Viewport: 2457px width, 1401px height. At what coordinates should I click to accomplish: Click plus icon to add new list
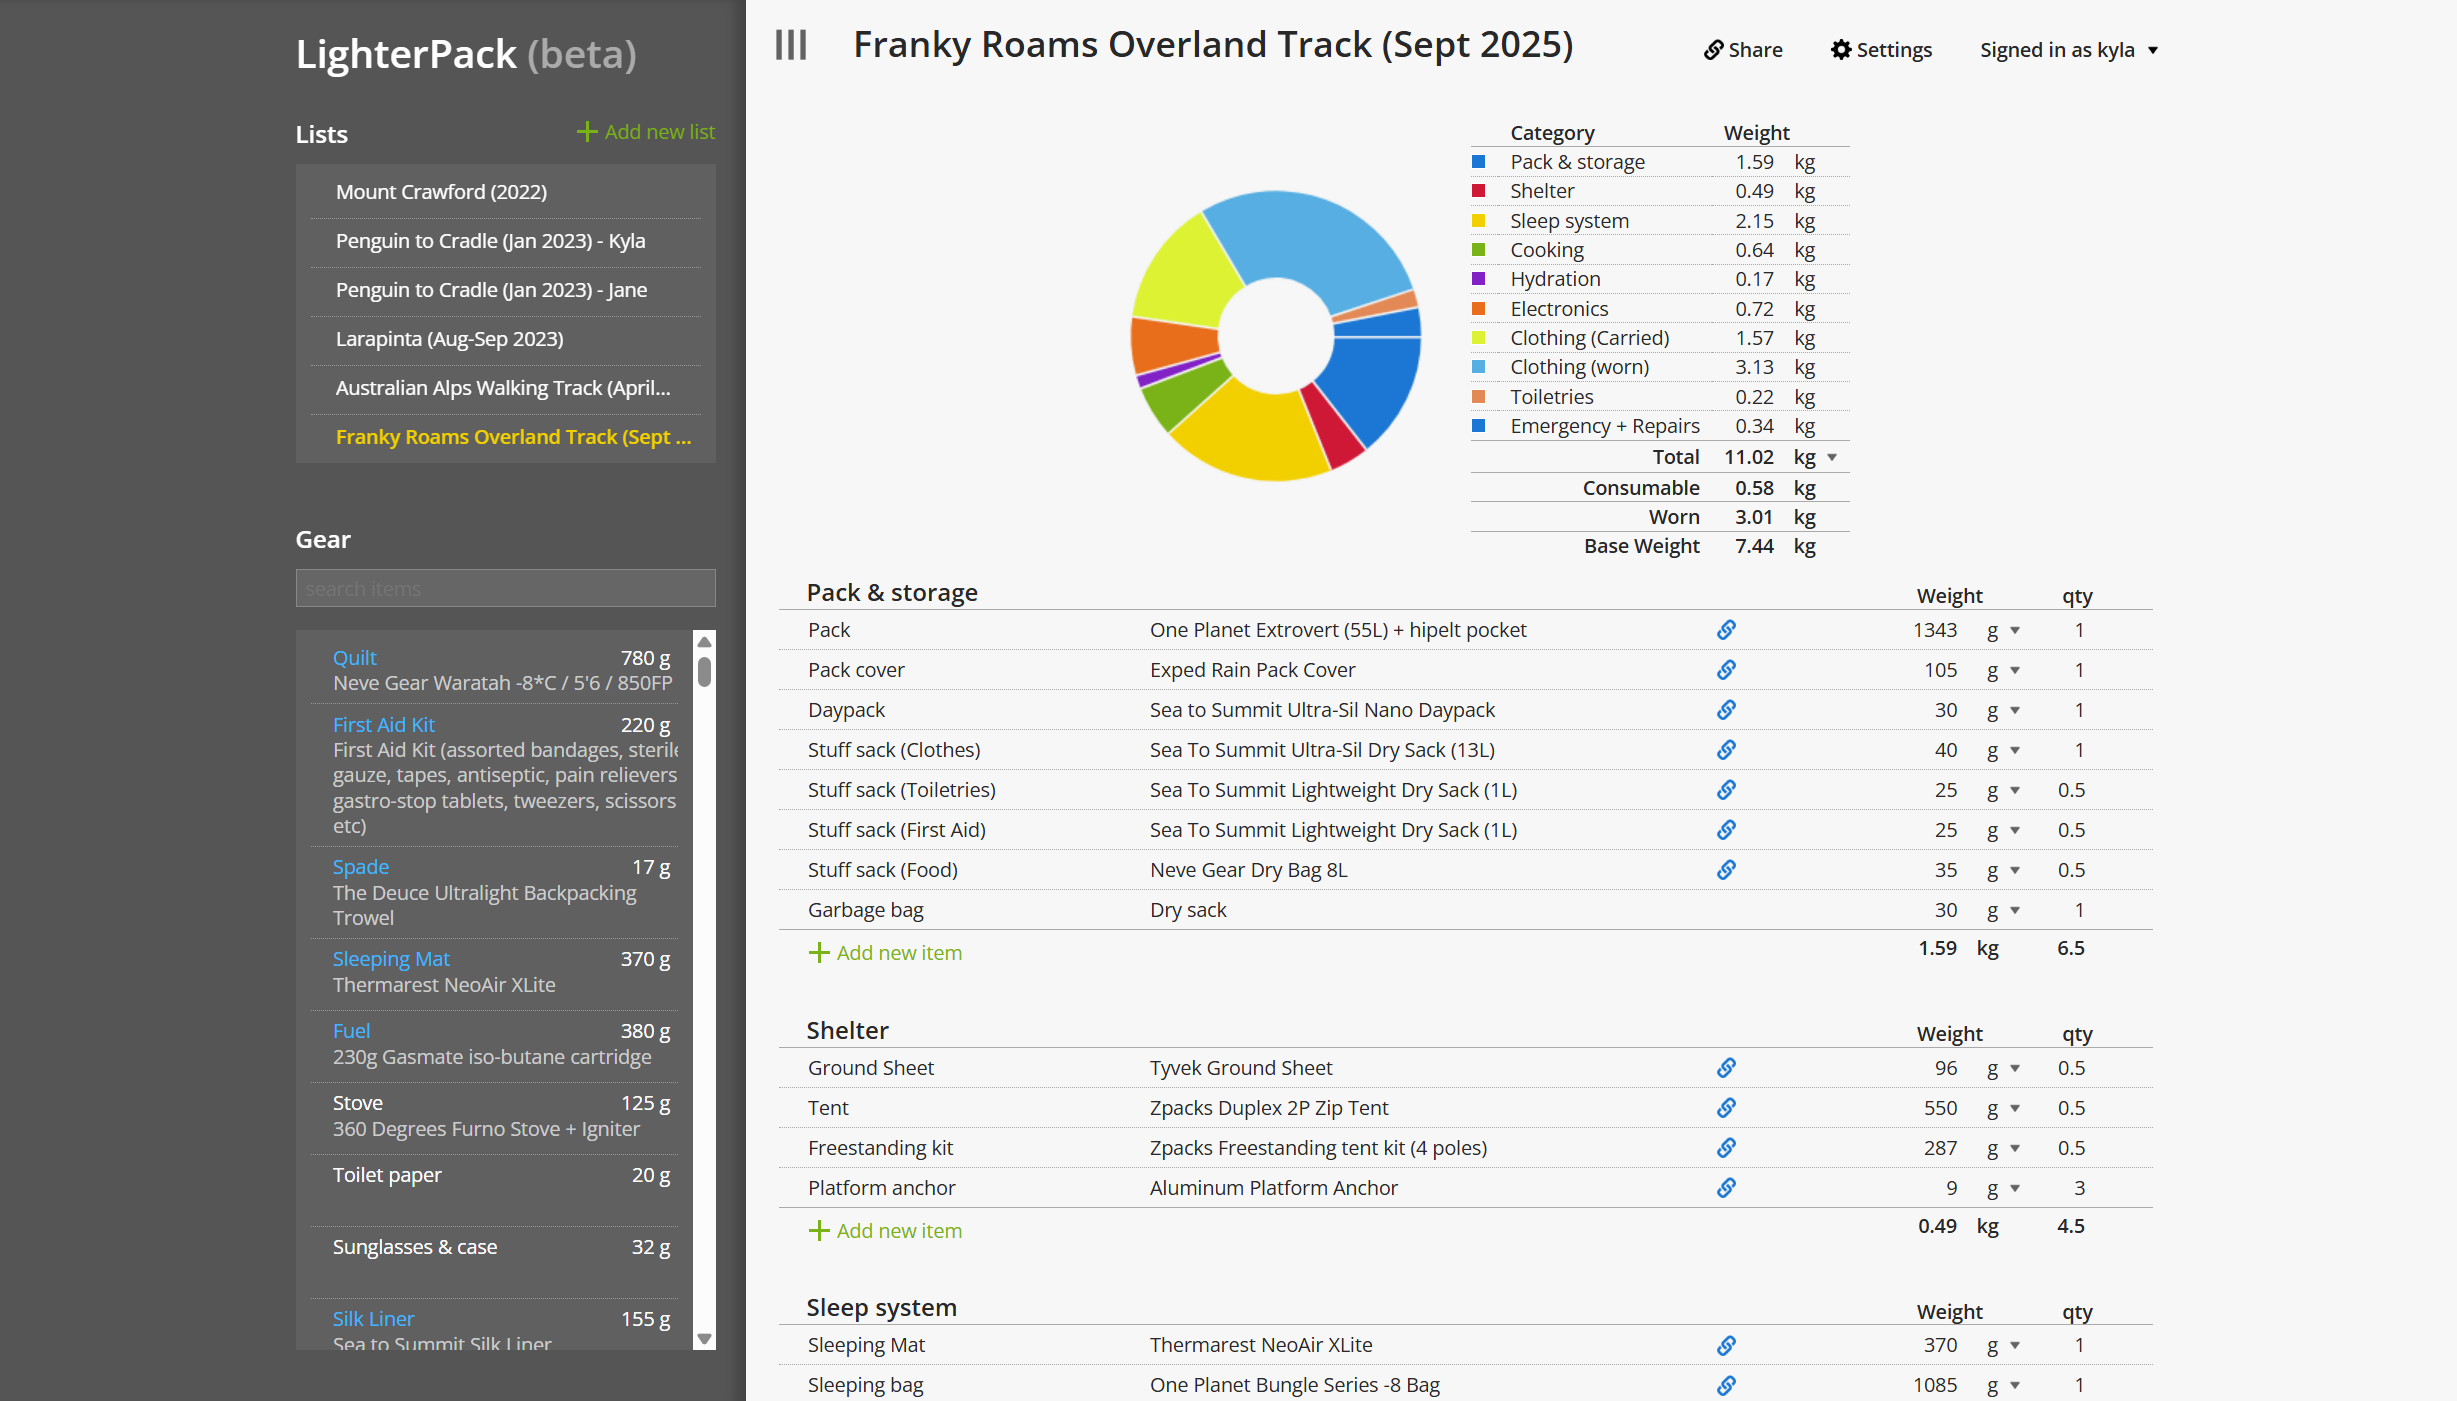[x=587, y=132]
